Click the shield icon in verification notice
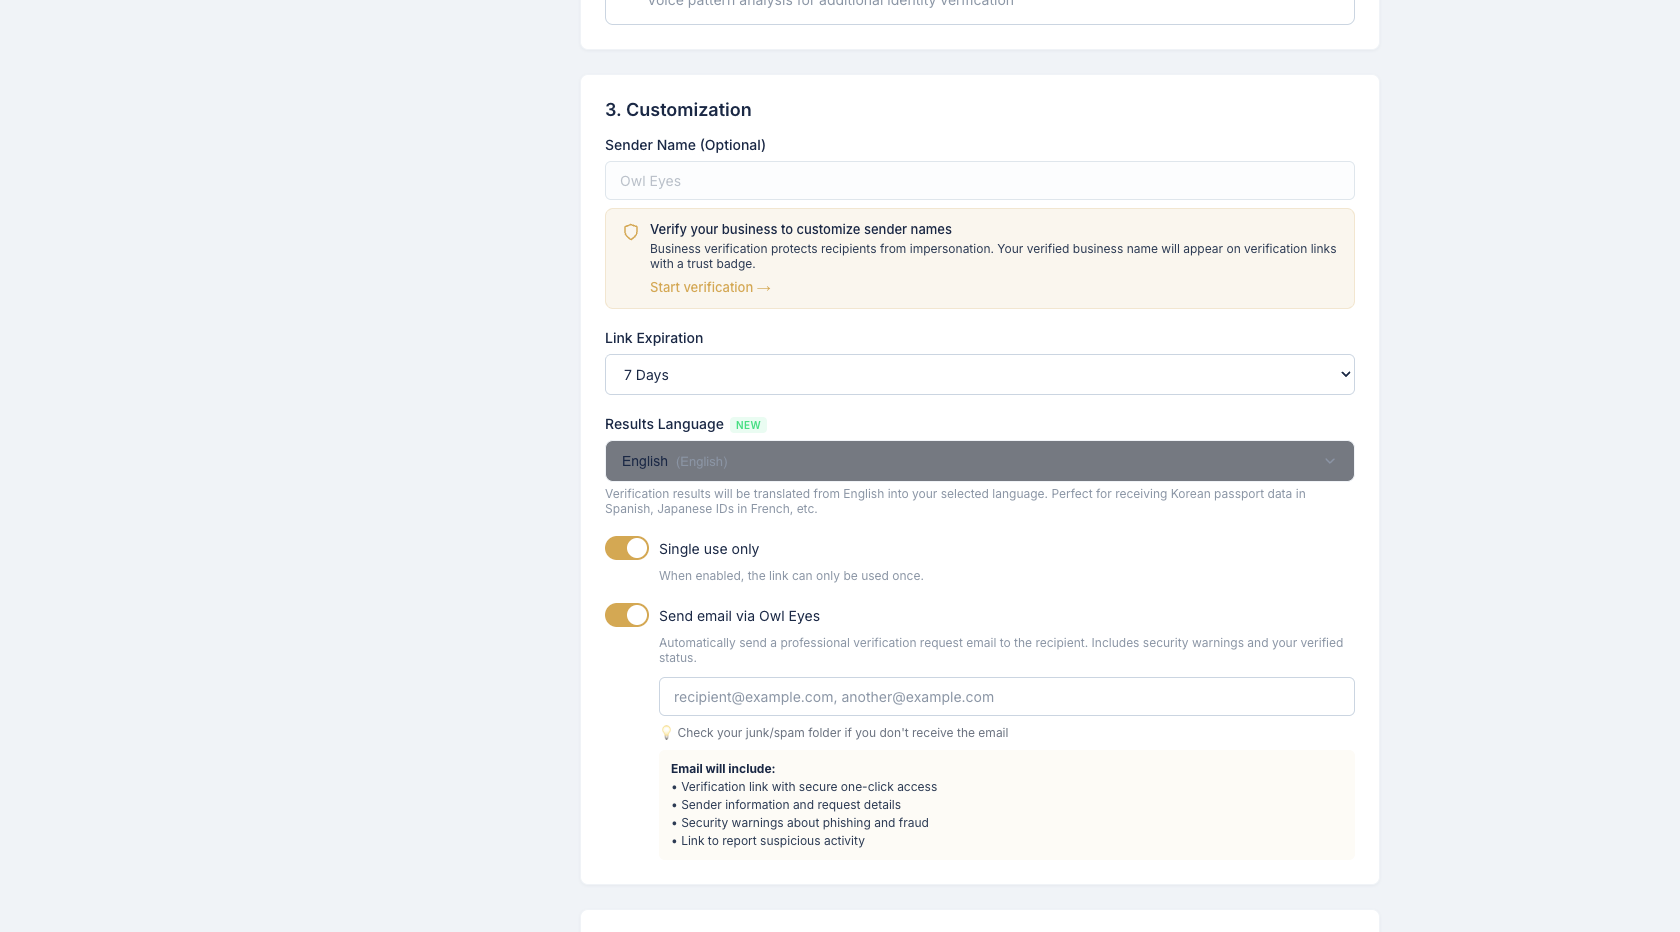 631,232
